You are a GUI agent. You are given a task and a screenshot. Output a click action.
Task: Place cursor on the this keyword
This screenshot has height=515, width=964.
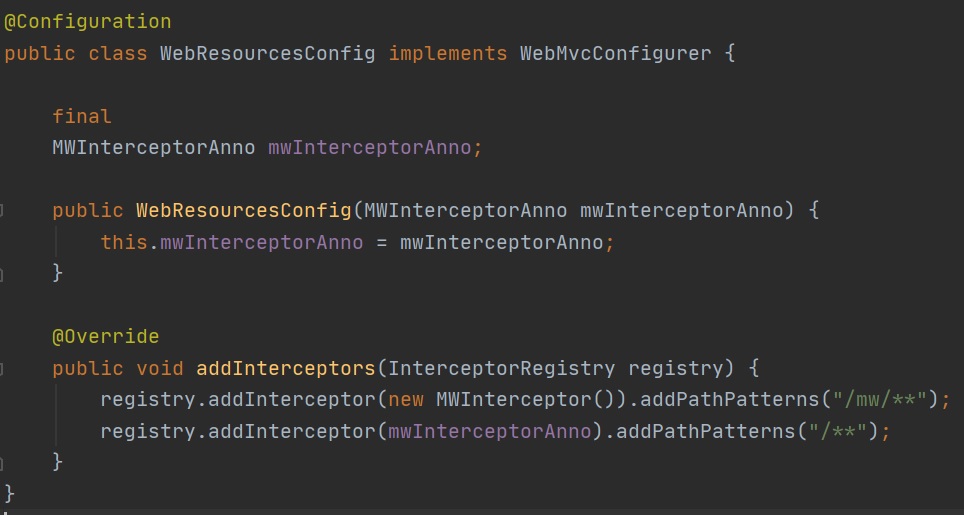tap(124, 242)
